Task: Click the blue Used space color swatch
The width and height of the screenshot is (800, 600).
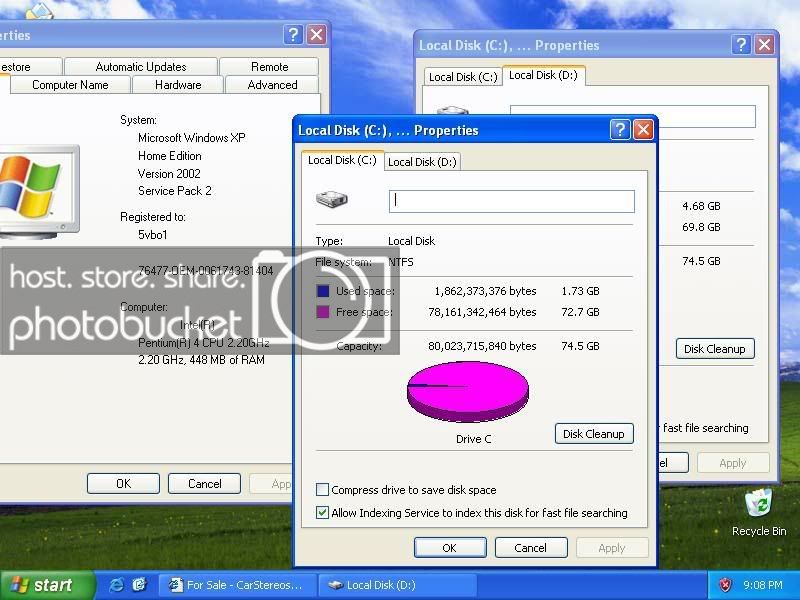Action: (x=322, y=291)
